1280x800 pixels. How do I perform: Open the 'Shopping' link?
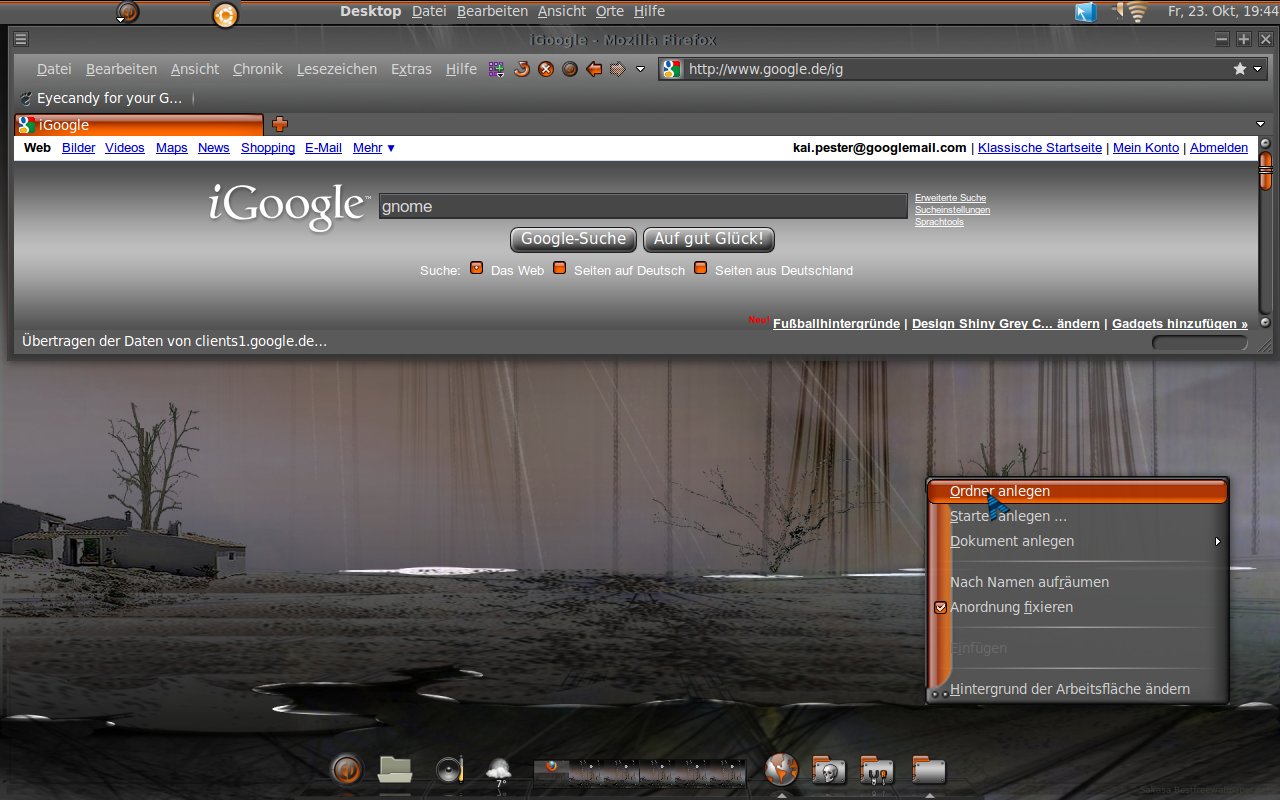tap(268, 147)
